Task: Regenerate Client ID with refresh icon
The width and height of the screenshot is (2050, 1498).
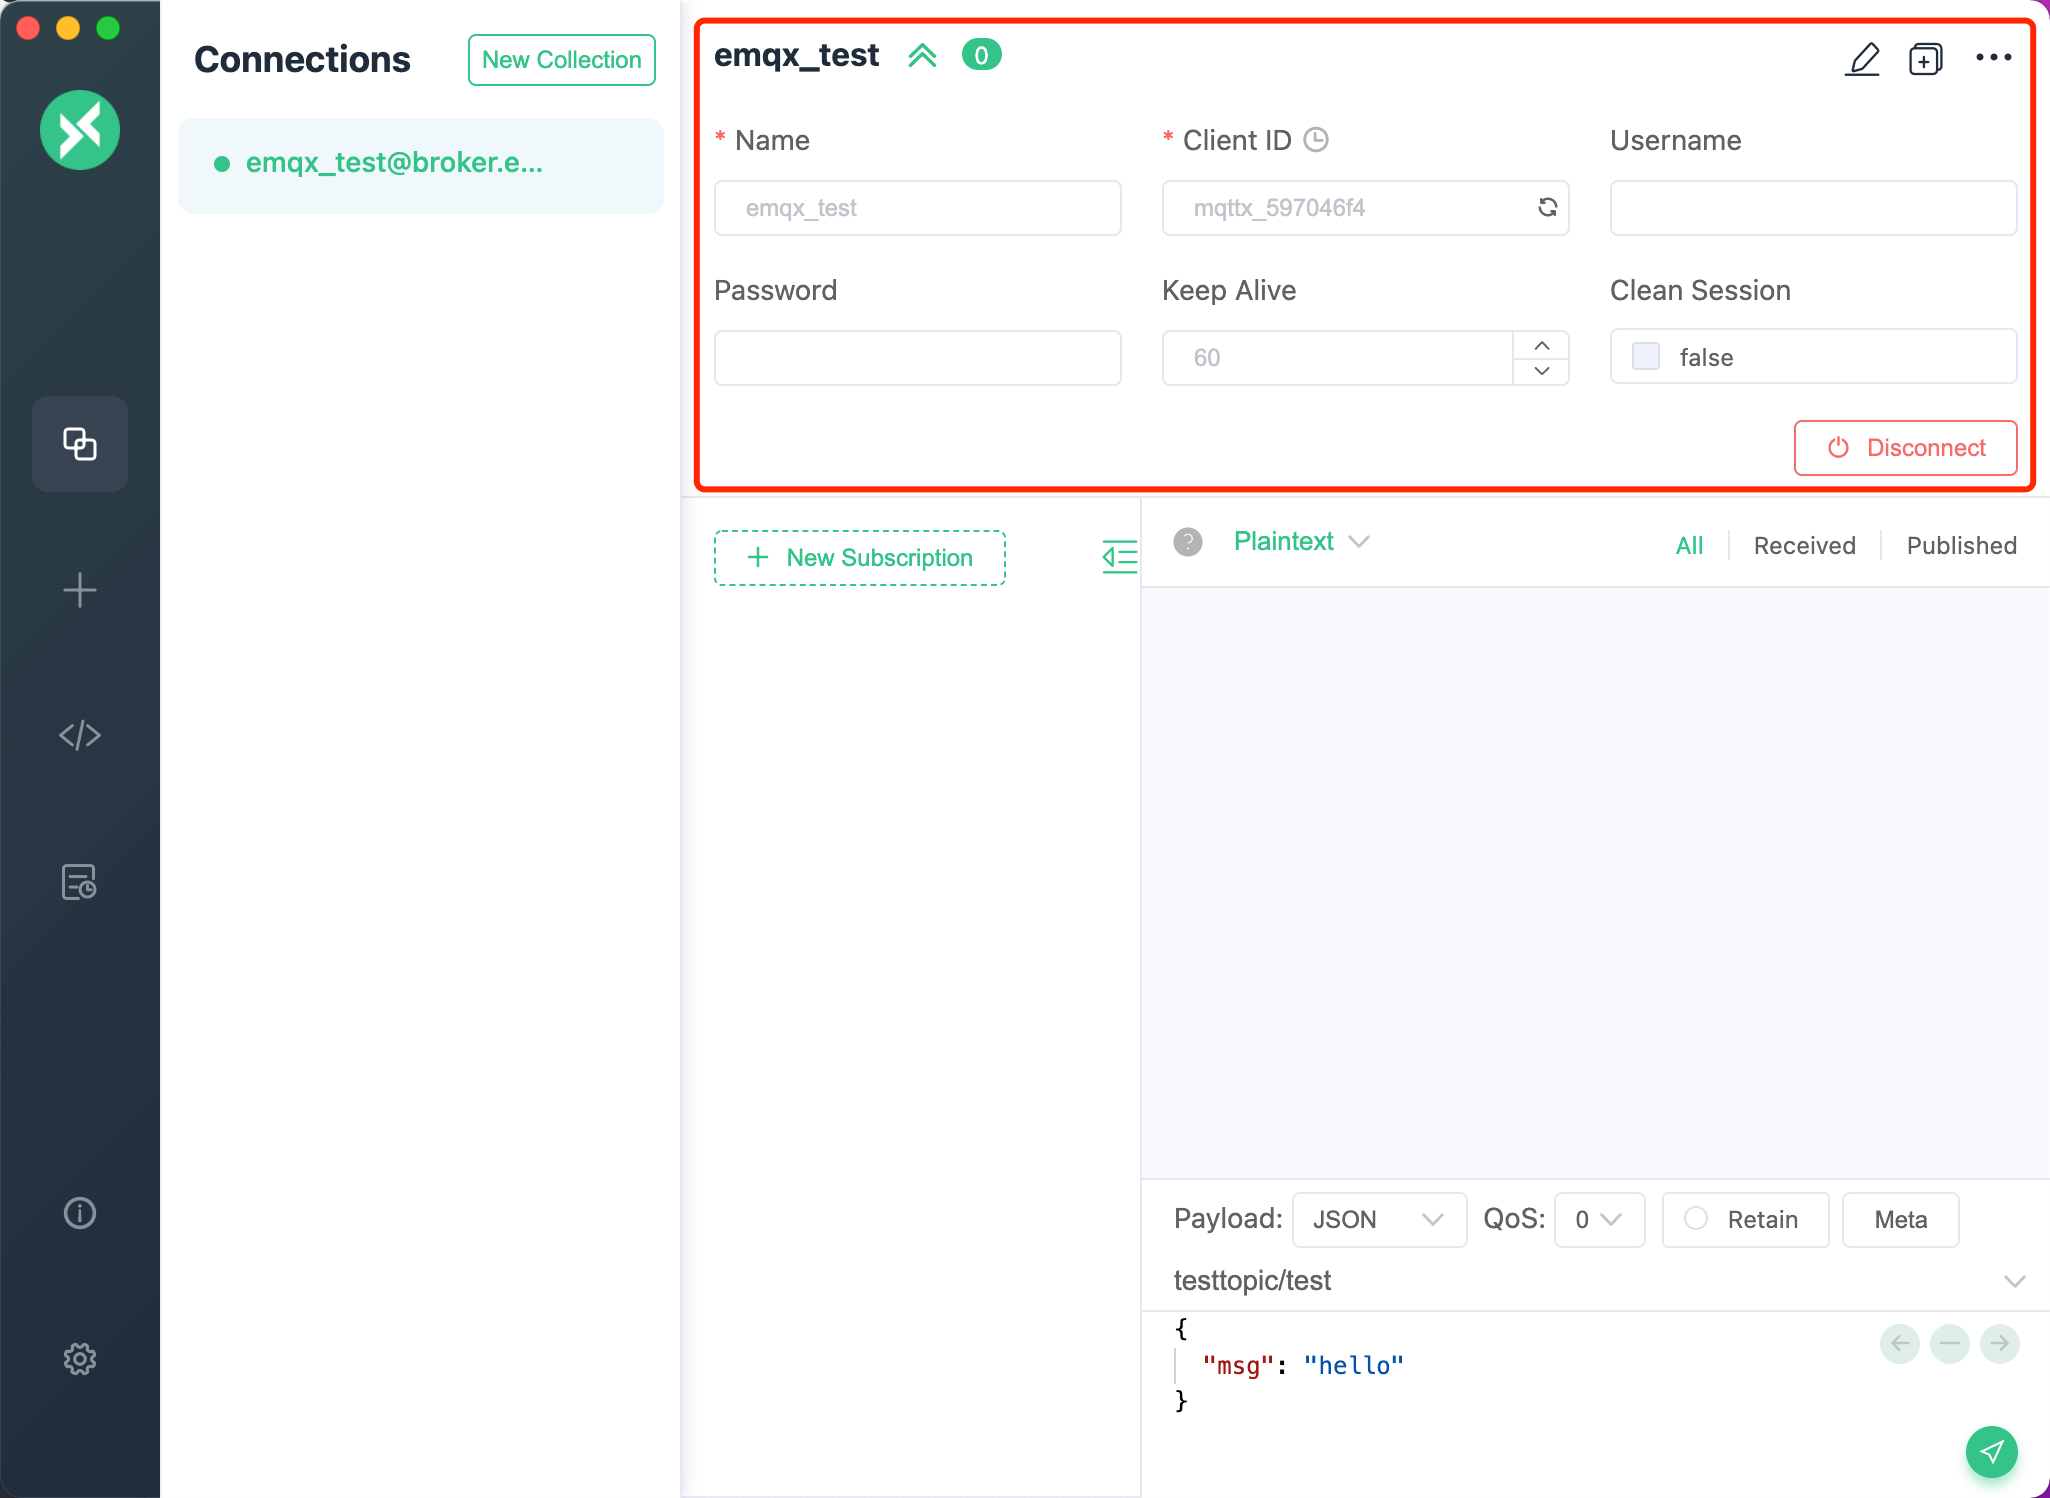Action: [1547, 207]
